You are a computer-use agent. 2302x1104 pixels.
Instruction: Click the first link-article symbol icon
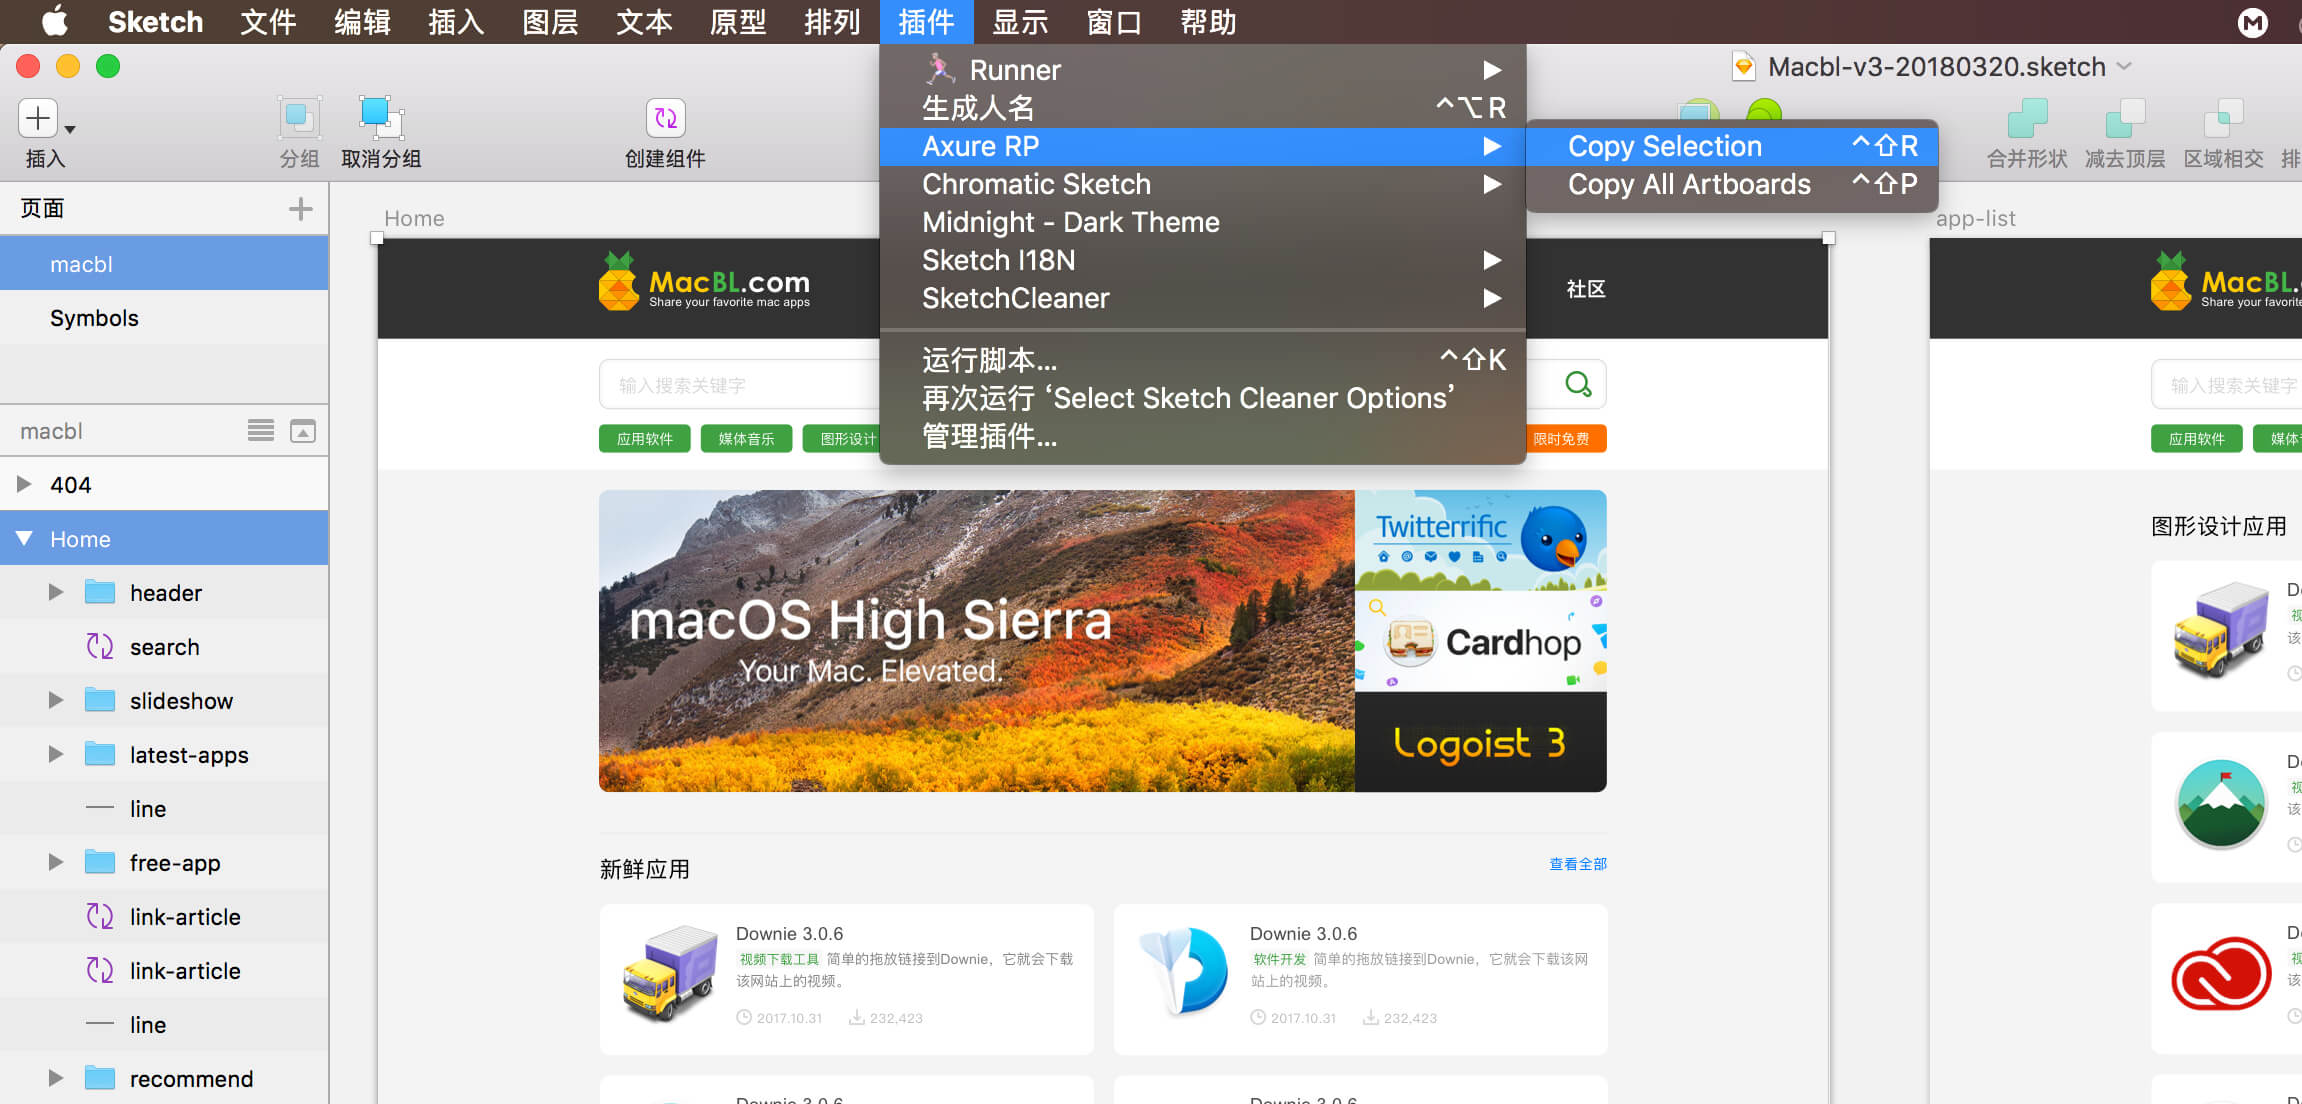pos(99,916)
